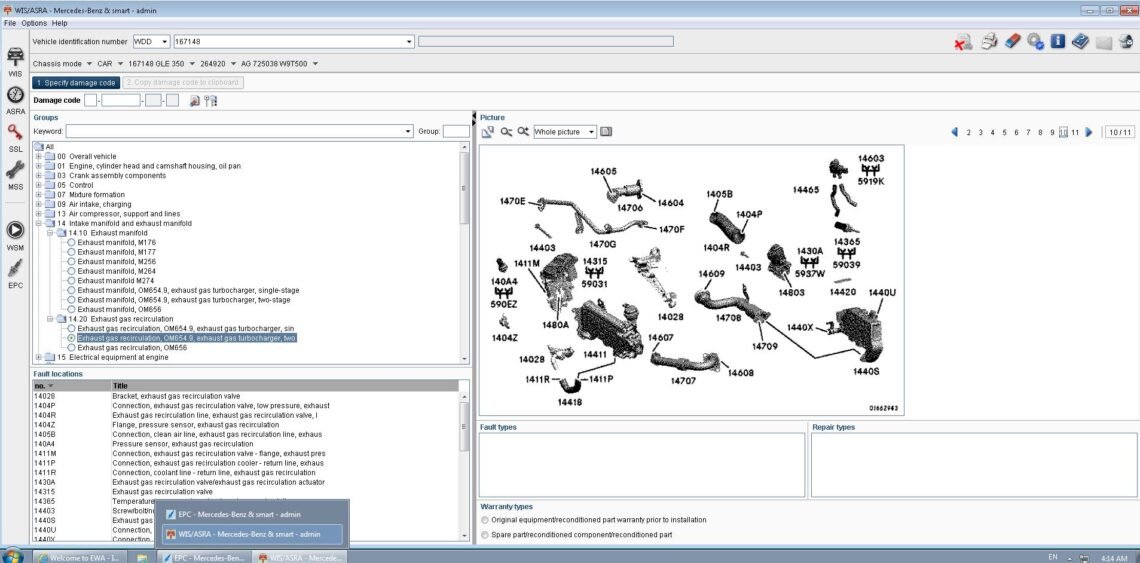Open the Whole picture zoom dropdown
Screen dimensions: 1140x563
(x=591, y=132)
